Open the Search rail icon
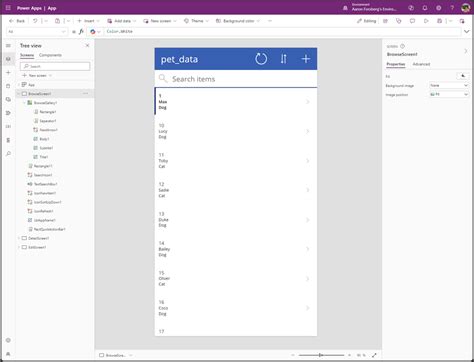The height and width of the screenshot is (362, 474). click(8, 153)
